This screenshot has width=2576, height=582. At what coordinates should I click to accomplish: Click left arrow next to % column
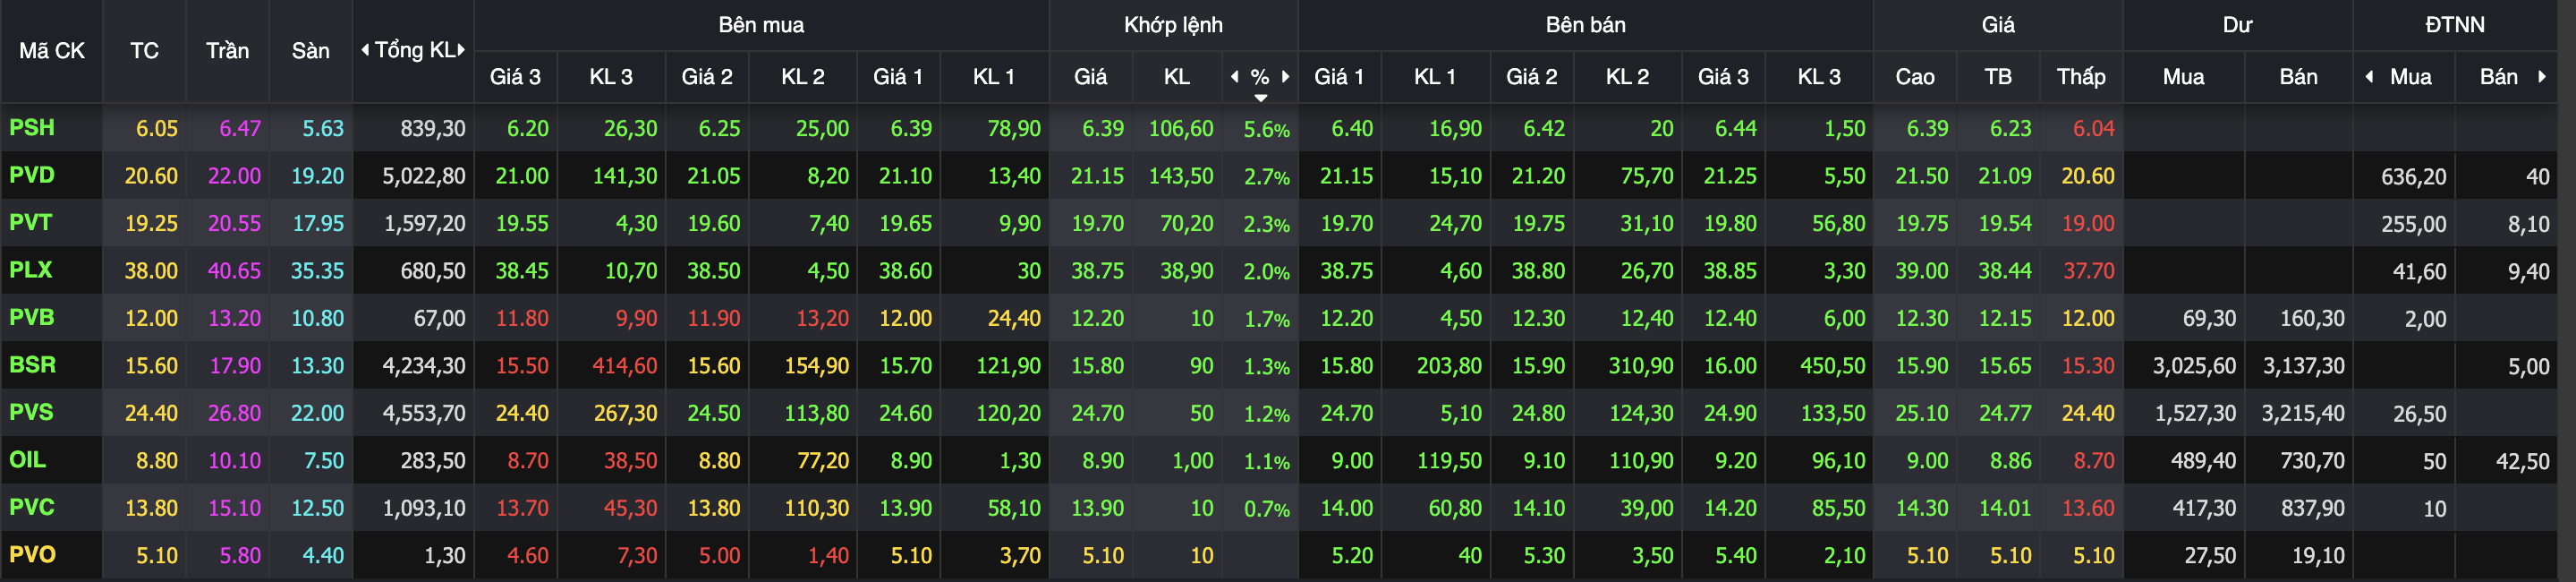[1234, 77]
